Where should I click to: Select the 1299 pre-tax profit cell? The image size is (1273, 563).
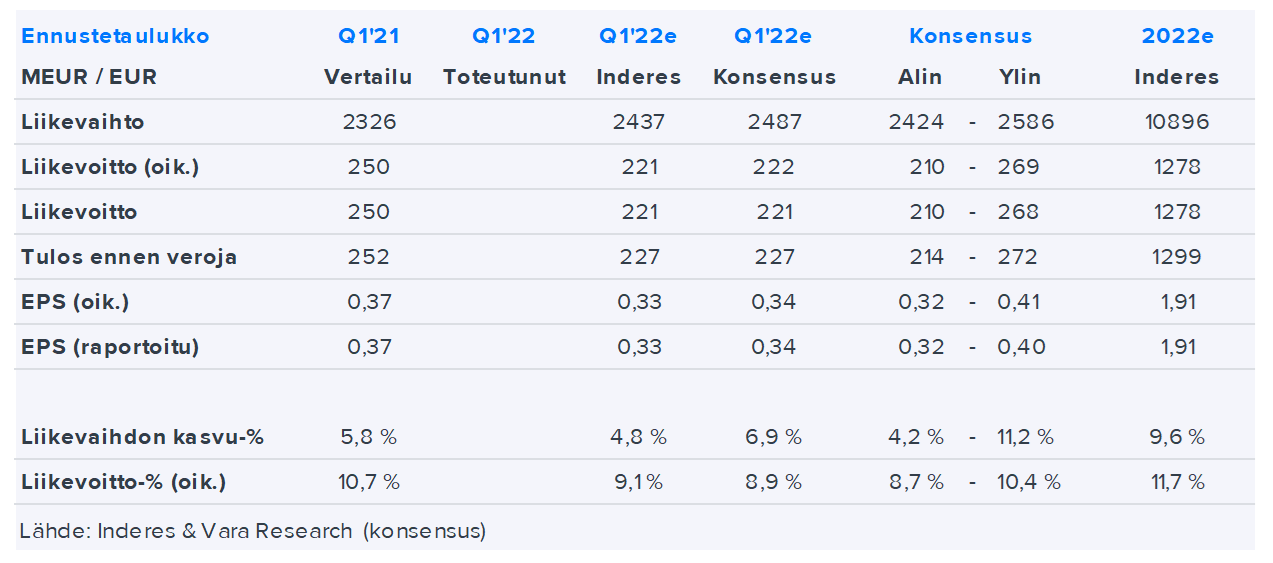[1176, 257]
